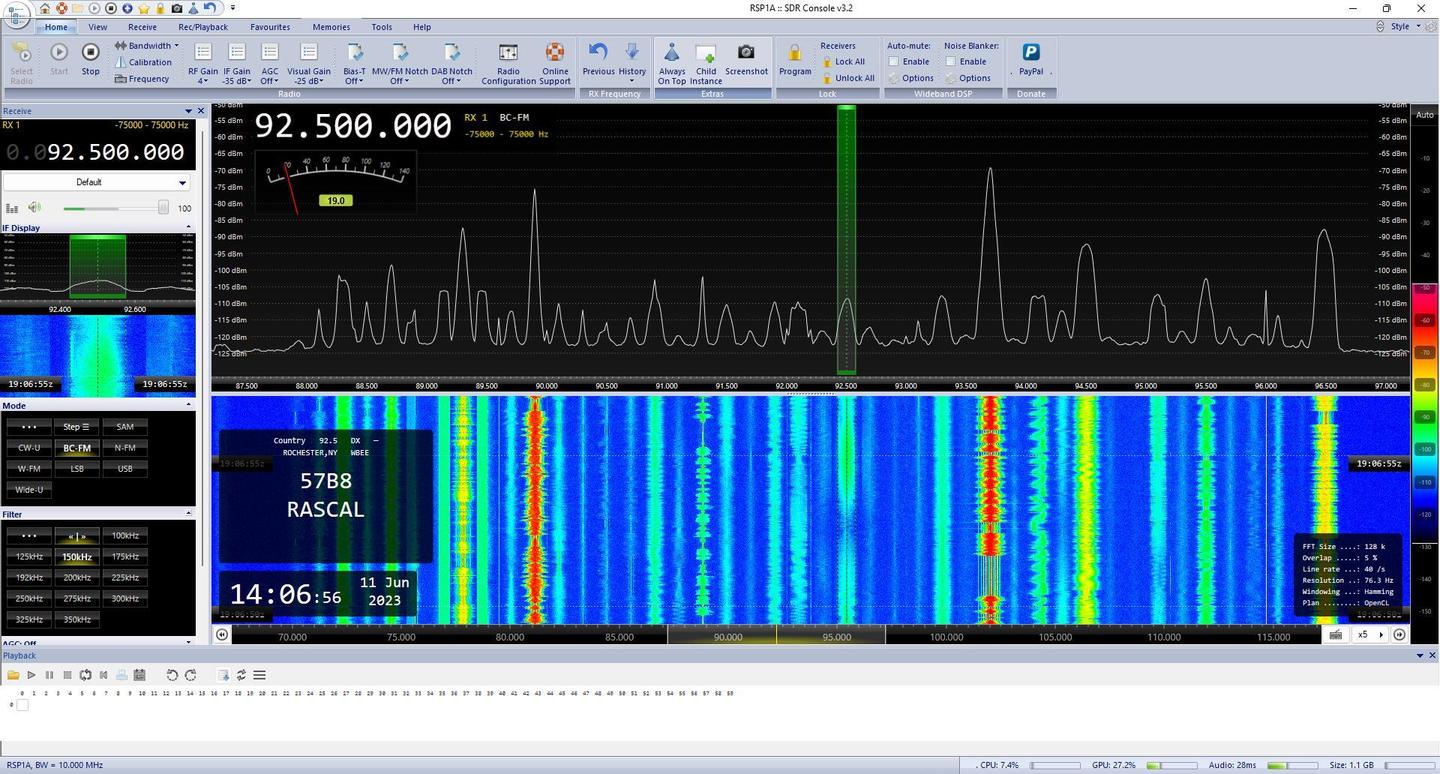Open the AGC Off dropdown
Viewport: 1440px width, 774px height.
(x=269, y=63)
